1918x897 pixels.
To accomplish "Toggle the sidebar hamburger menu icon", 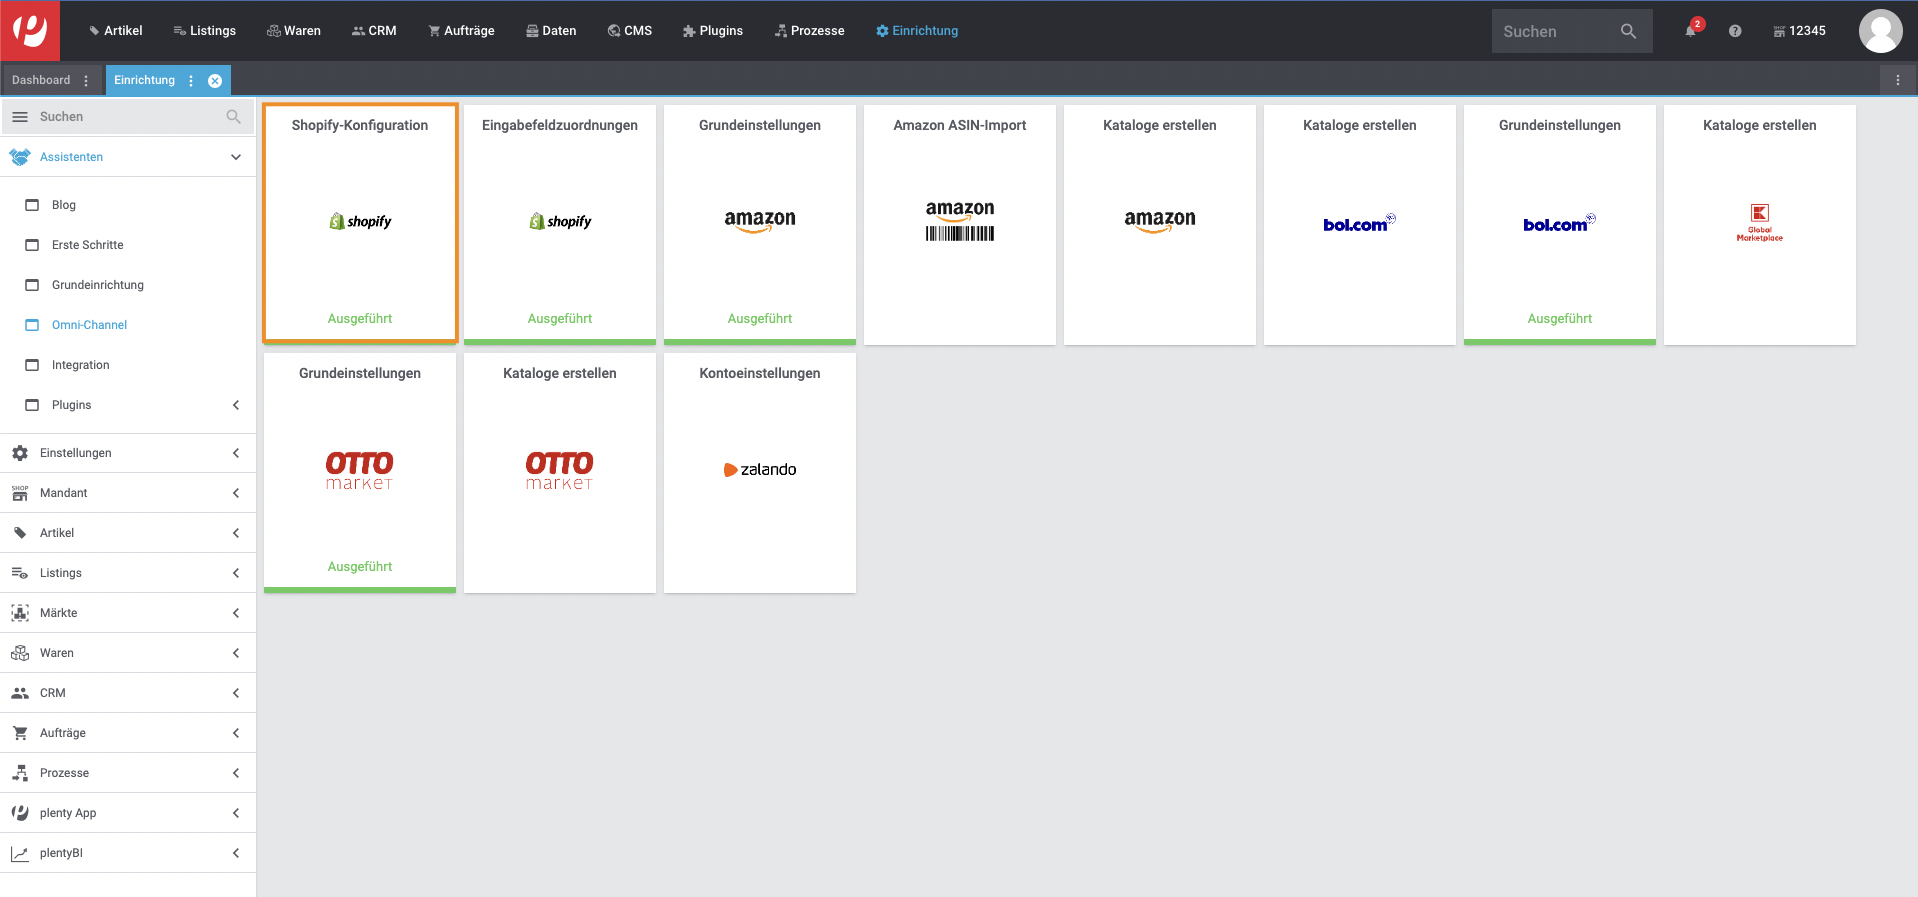I will tap(20, 117).
